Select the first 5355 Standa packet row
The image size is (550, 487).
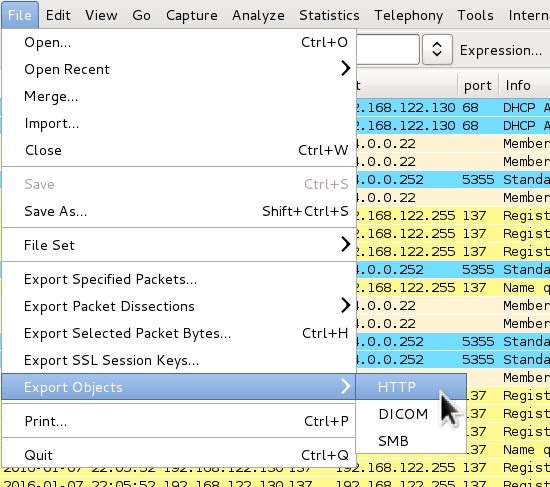453,180
